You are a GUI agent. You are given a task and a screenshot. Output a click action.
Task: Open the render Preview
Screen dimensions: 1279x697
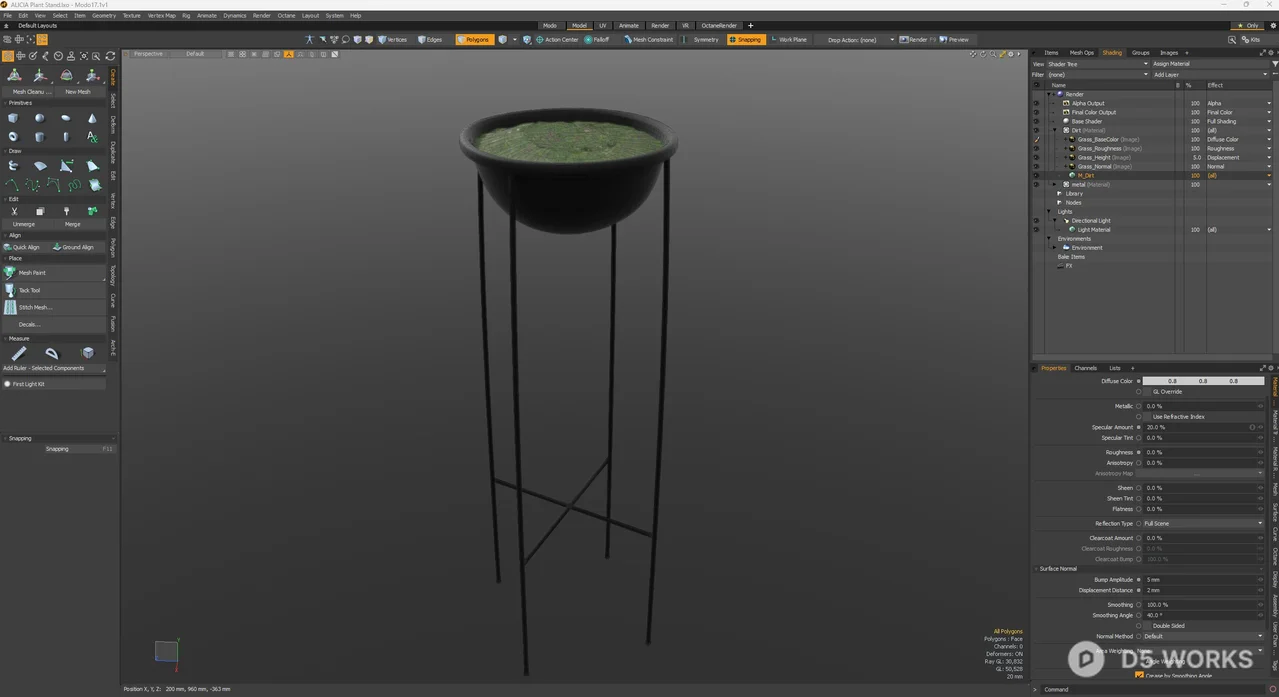point(955,40)
